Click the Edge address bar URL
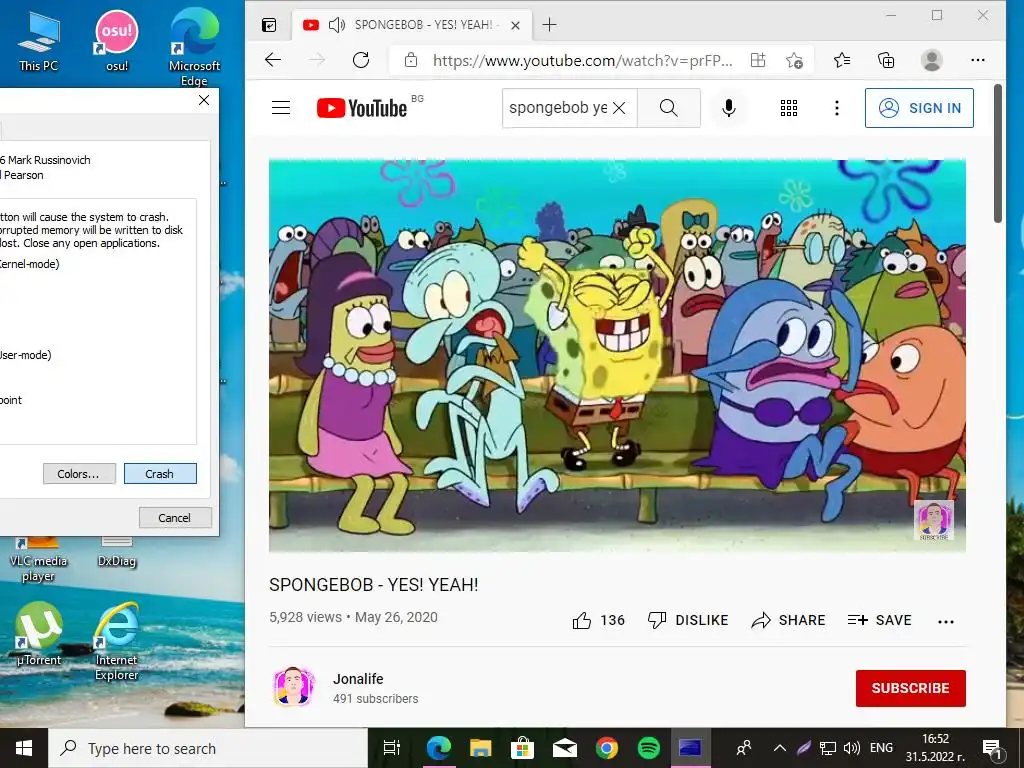Viewport: 1024px width, 768px height. tap(583, 61)
